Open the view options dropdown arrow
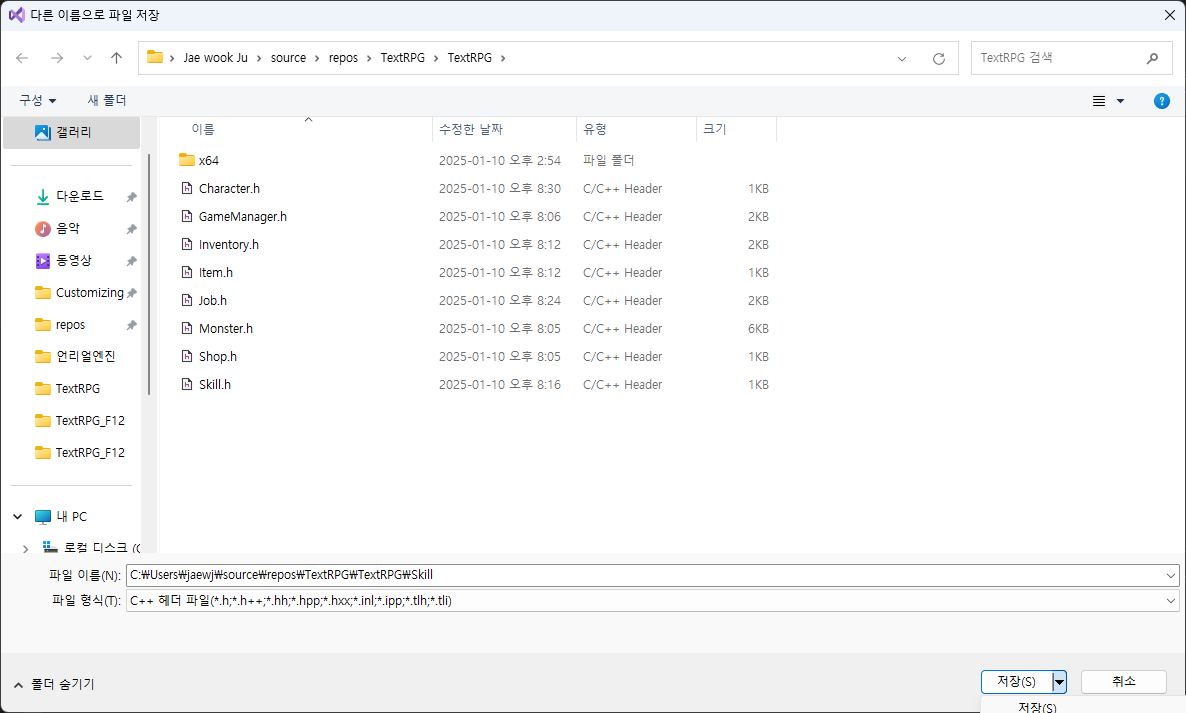The image size is (1186, 713). click(x=1120, y=101)
